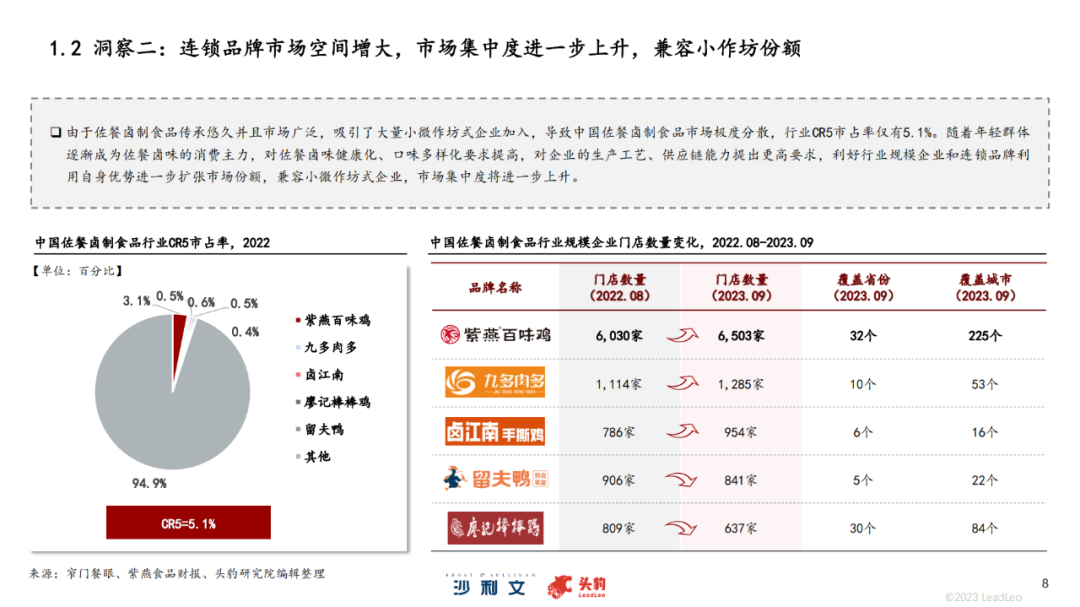Click the 1,285家 table cell
1080x607 pixels.
740,384
